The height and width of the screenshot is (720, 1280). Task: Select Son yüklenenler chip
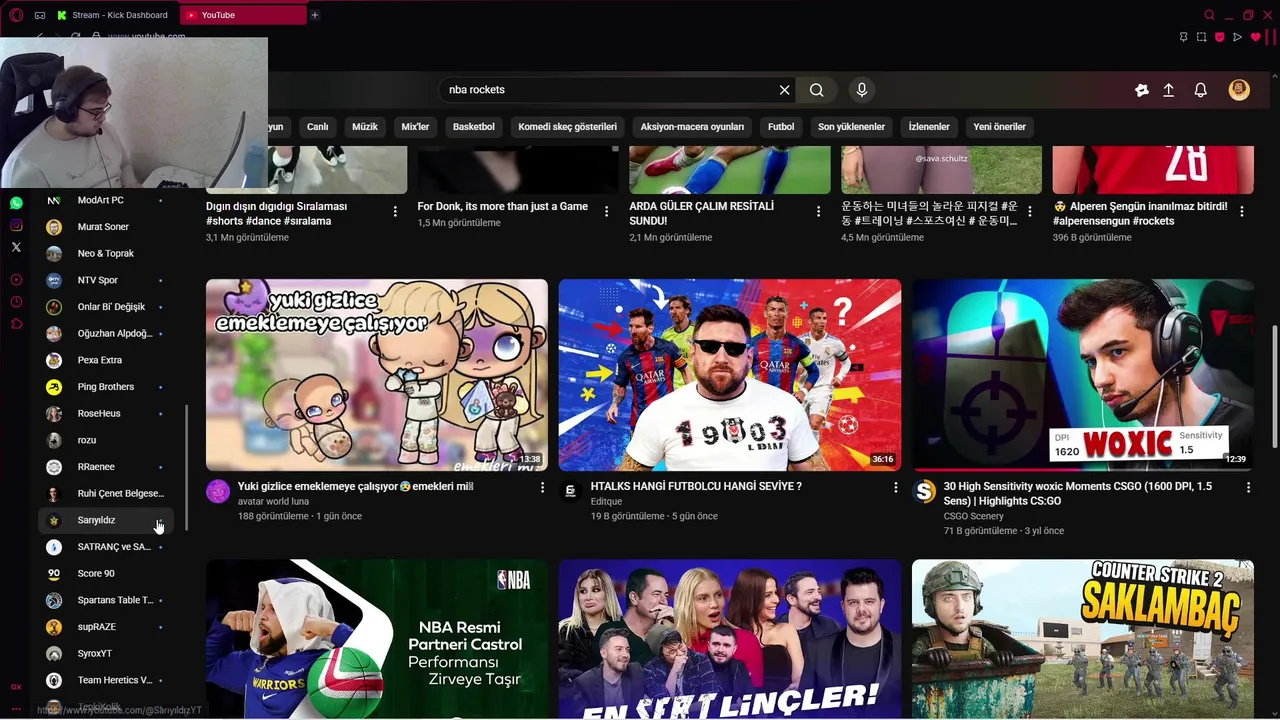tap(851, 127)
